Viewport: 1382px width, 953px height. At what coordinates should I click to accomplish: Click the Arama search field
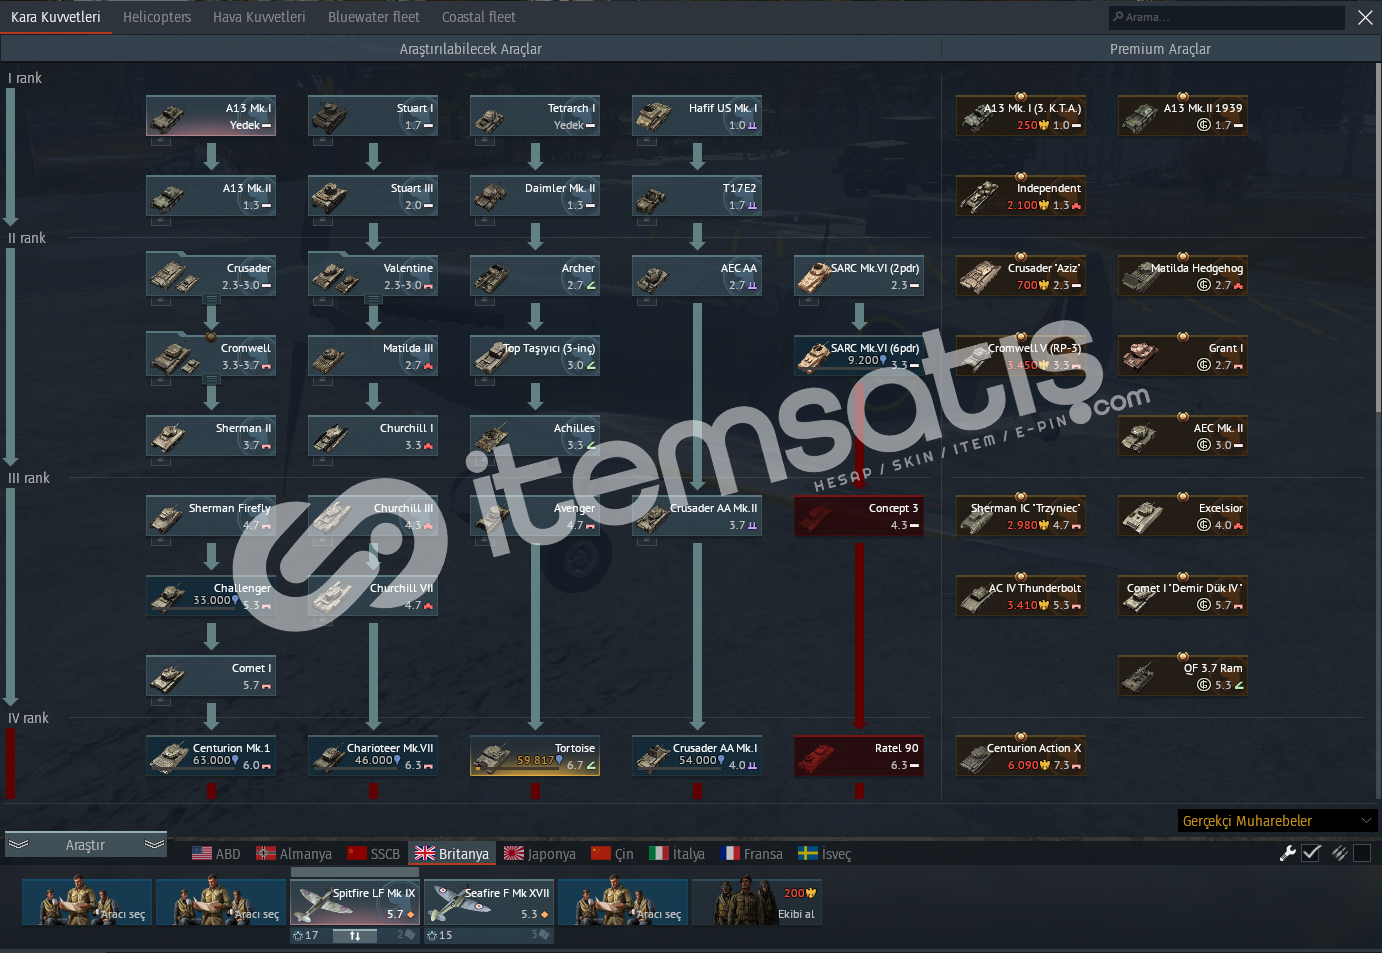[x=1226, y=17]
